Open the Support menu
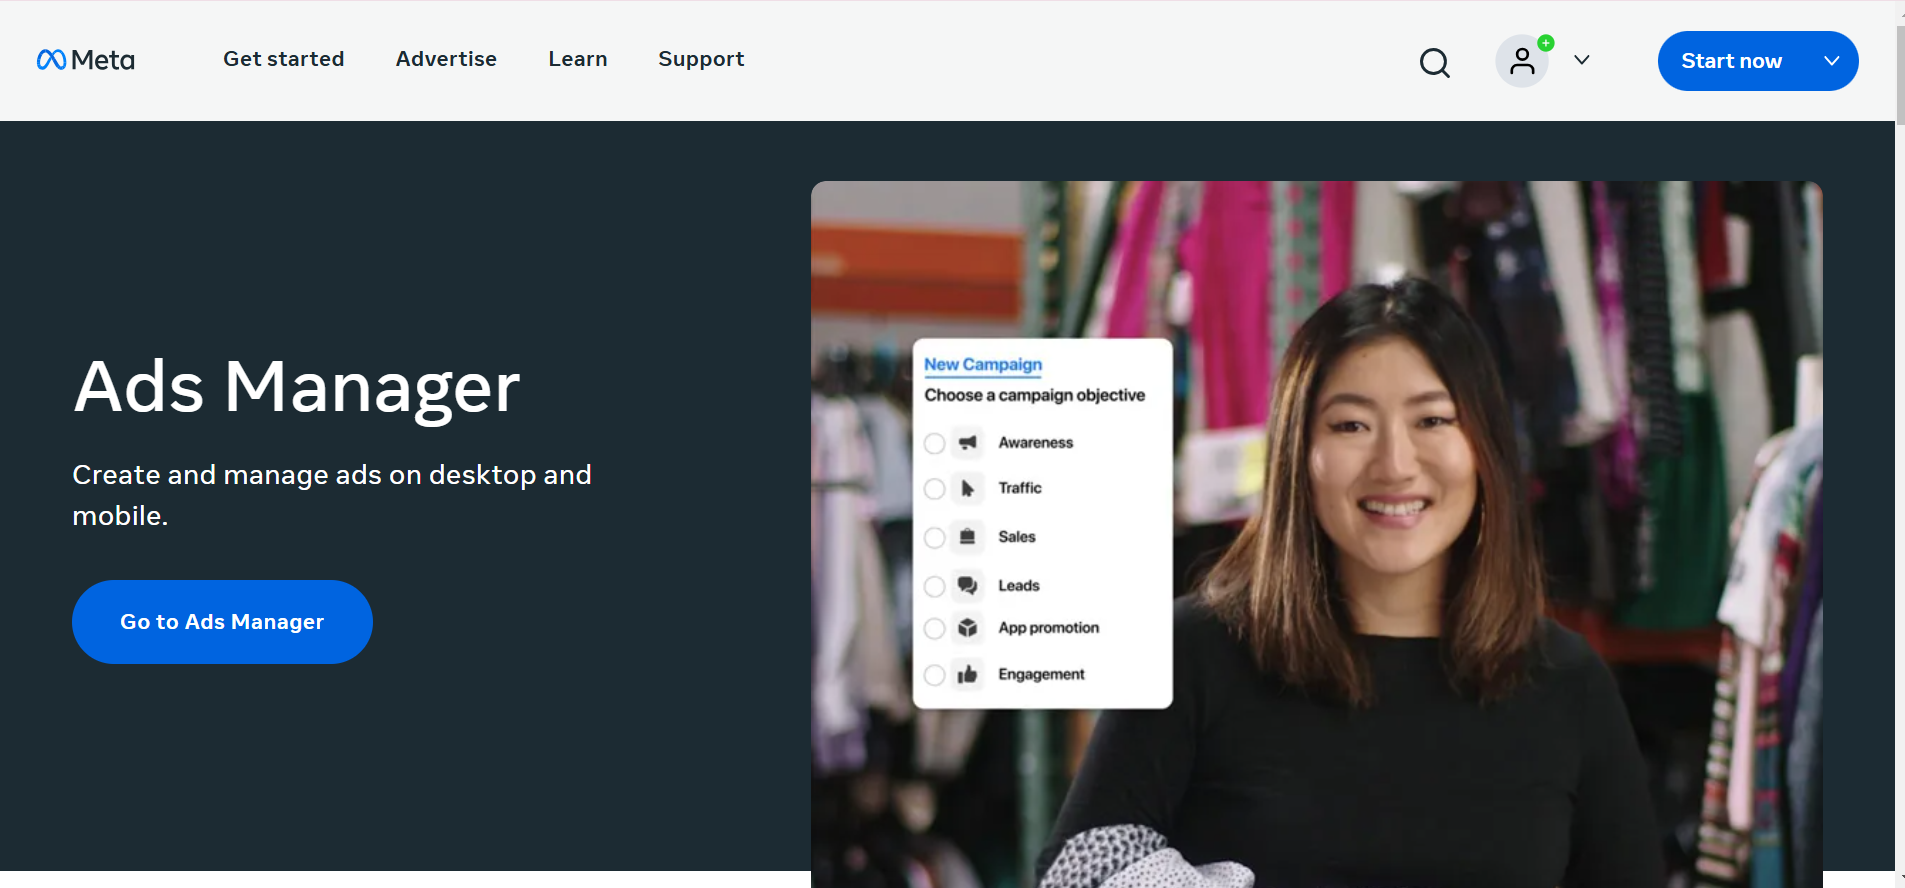The image size is (1905, 888). 701,59
